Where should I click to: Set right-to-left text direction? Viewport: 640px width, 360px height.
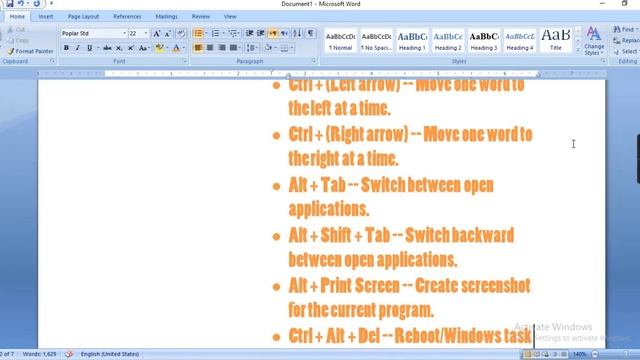(x=284, y=33)
